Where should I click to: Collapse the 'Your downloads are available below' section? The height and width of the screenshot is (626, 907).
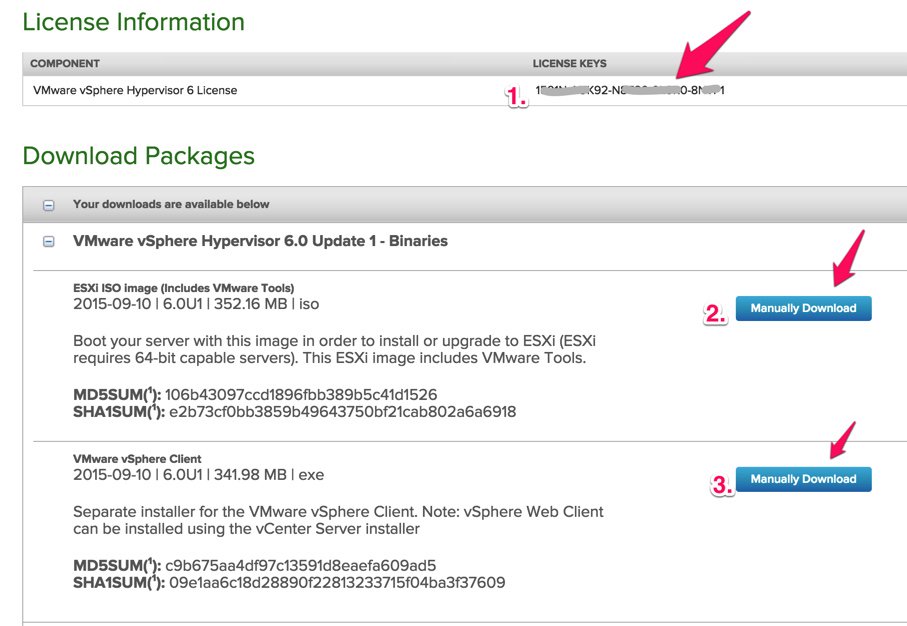pyautogui.click(x=49, y=205)
